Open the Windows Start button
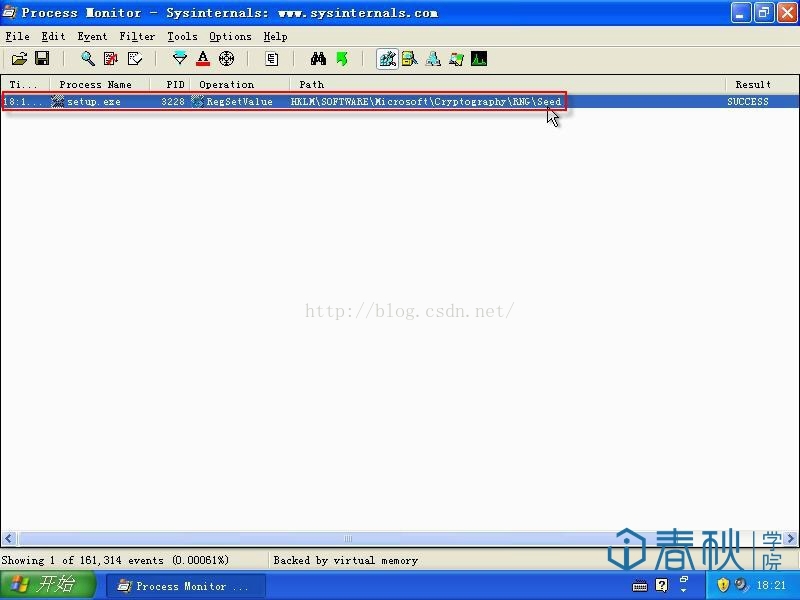 tap(48, 585)
